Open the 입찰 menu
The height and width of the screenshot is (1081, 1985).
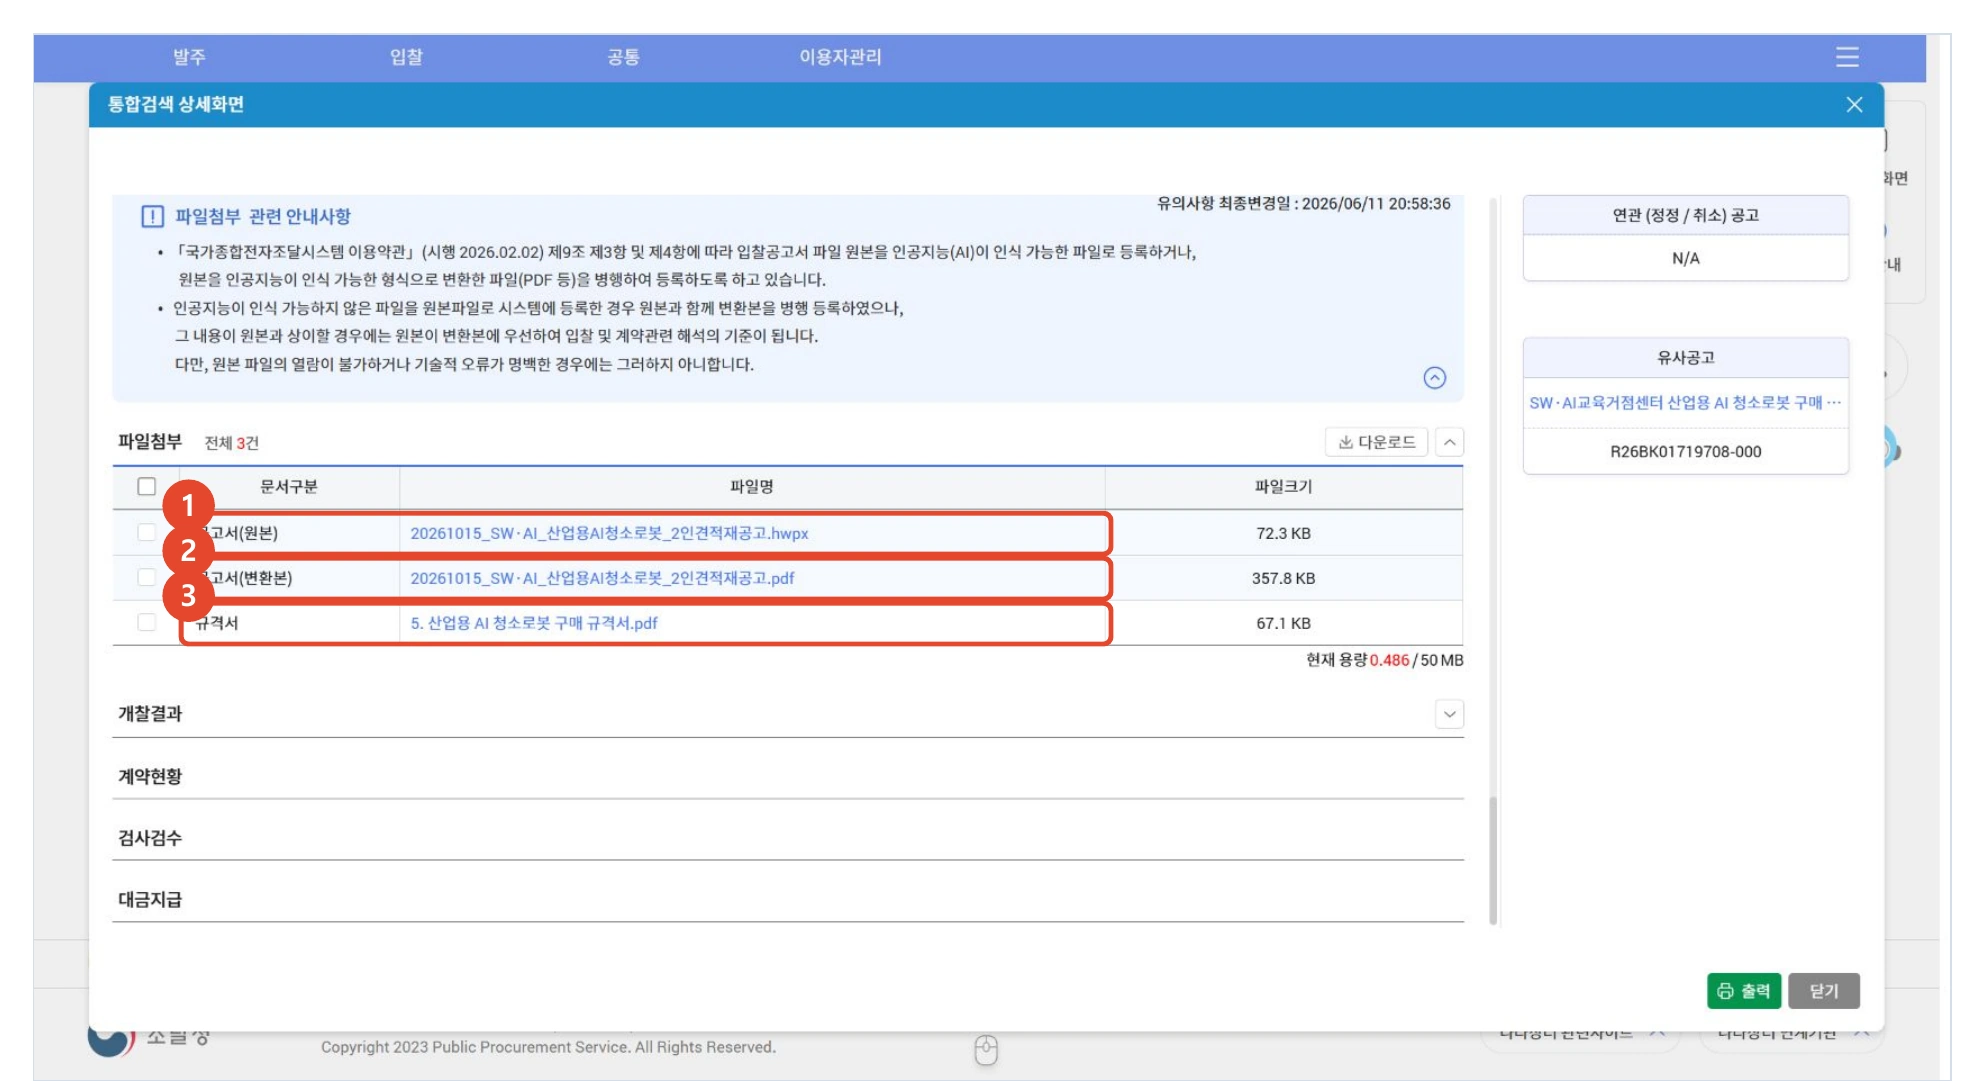[406, 58]
